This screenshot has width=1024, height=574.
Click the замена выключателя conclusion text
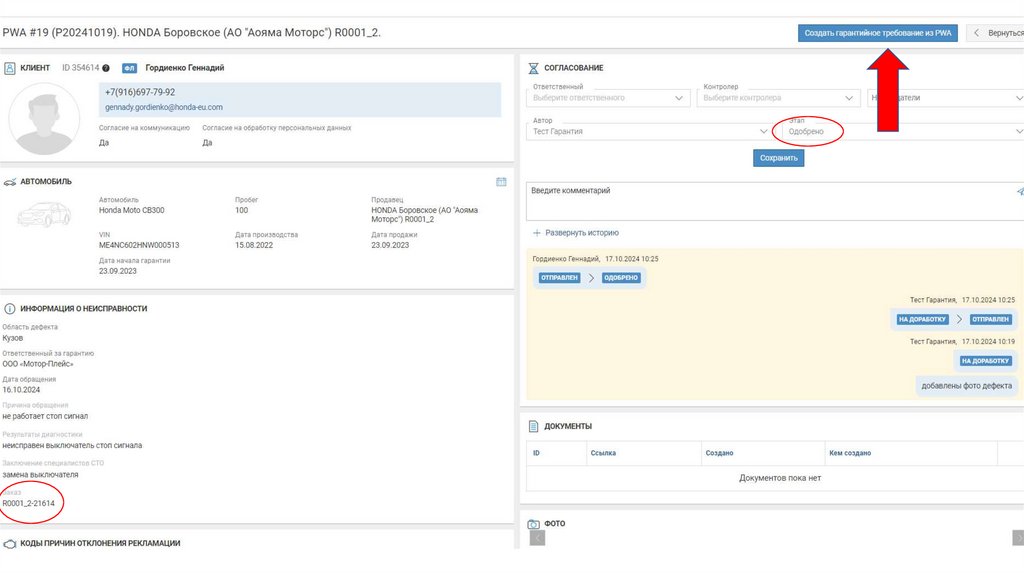click(40, 475)
